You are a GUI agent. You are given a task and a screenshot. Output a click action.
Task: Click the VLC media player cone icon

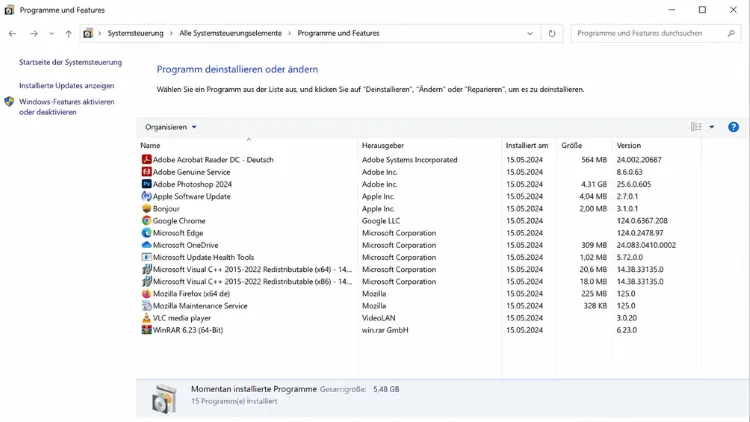coord(146,318)
